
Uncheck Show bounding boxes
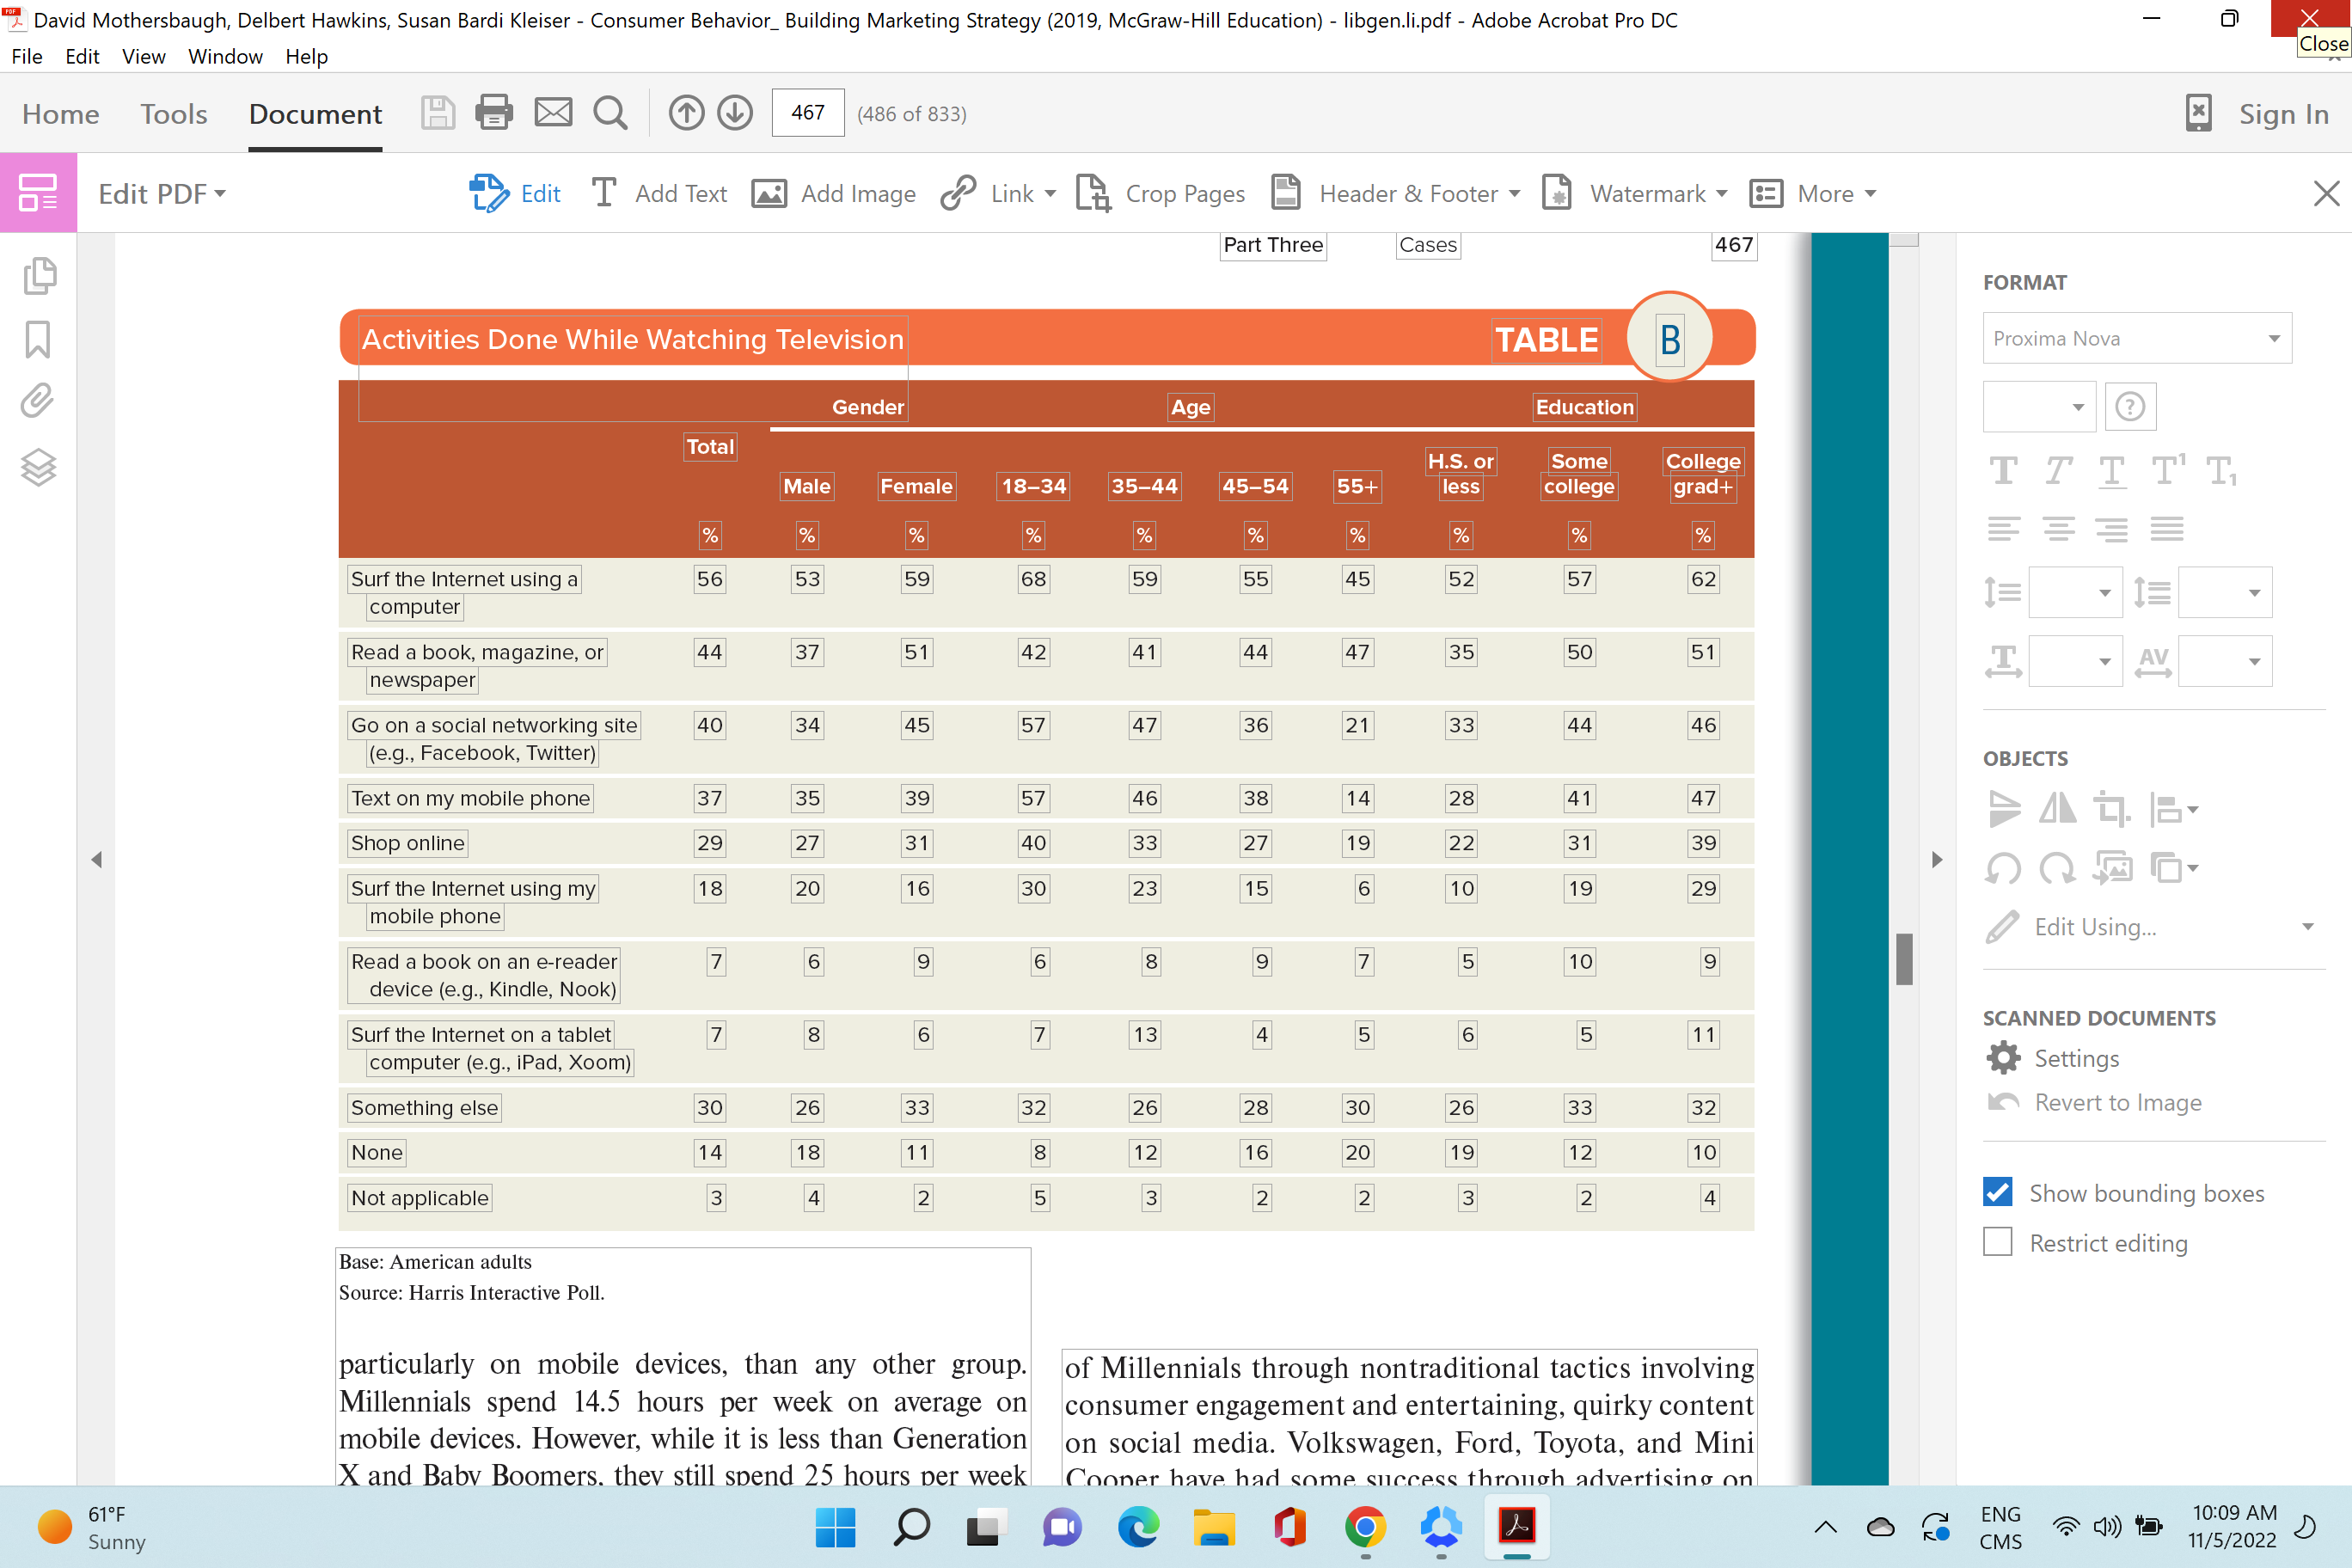[1997, 1192]
